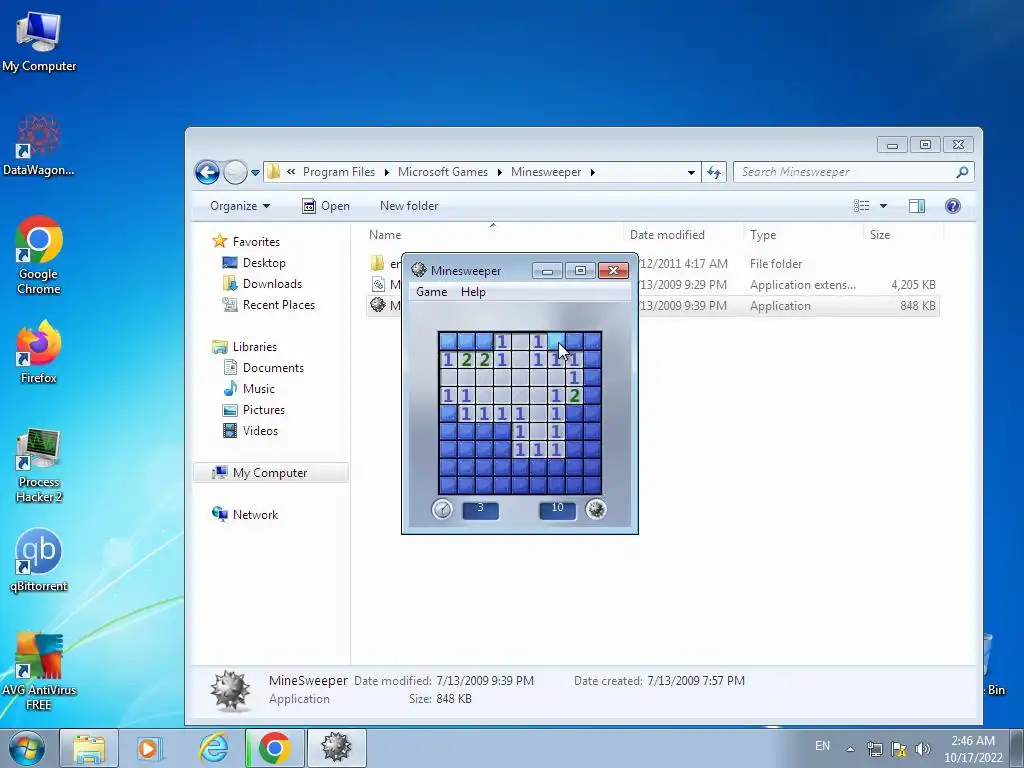
Task: Click the File folder row
Action: click(653, 264)
